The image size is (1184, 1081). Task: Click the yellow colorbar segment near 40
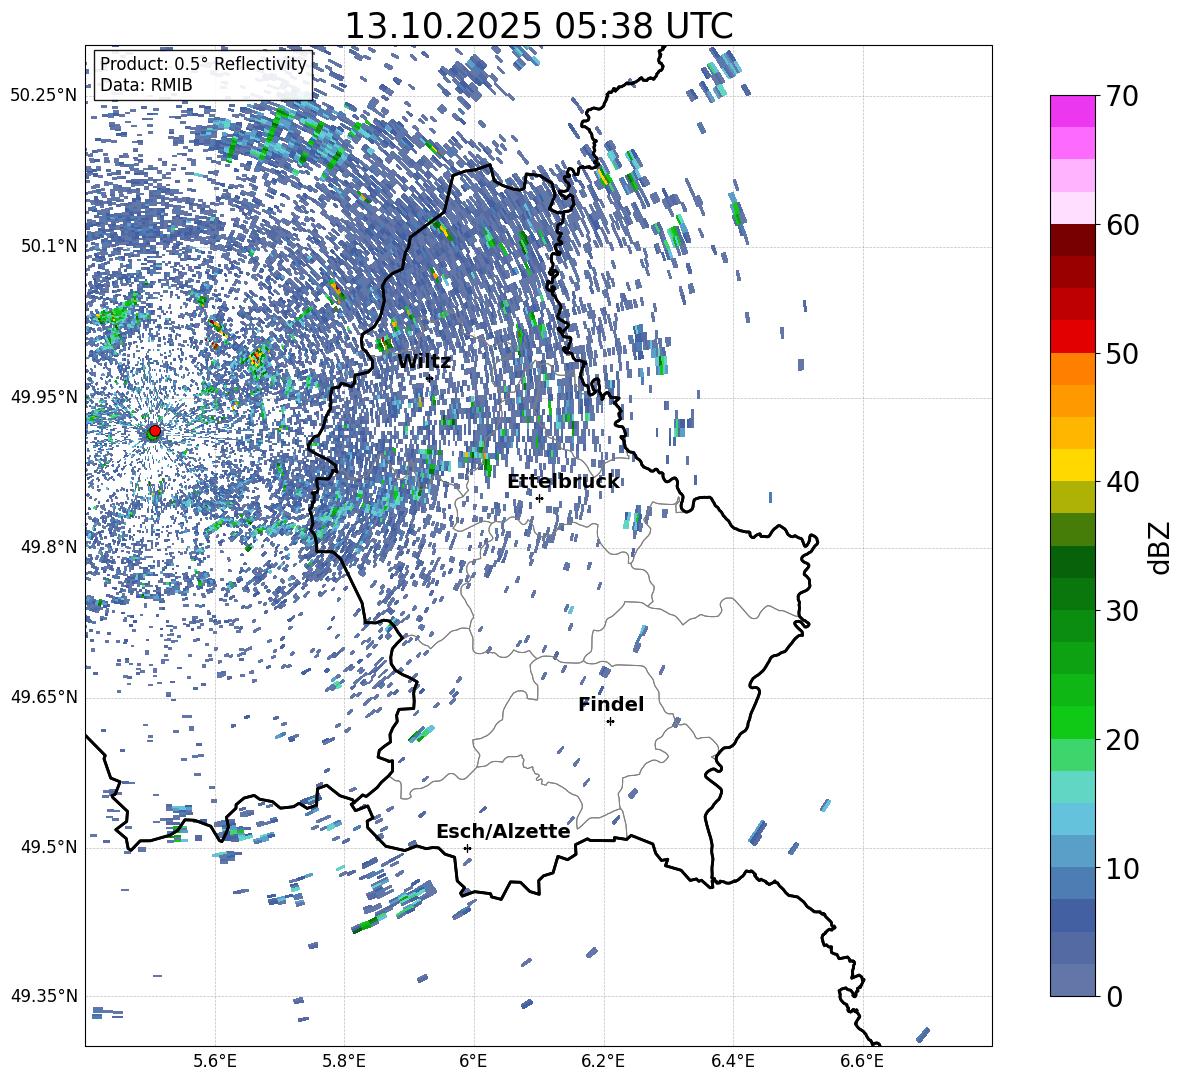click(x=1073, y=465)
